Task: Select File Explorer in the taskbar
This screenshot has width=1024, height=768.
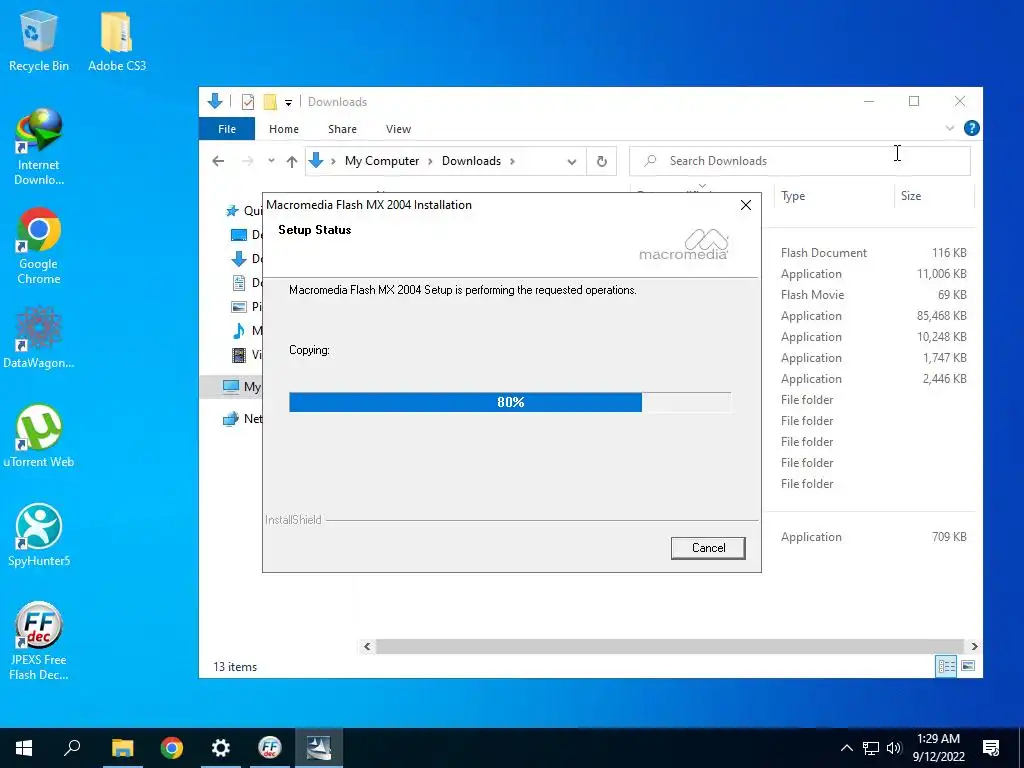Action: tap(122, 748)
